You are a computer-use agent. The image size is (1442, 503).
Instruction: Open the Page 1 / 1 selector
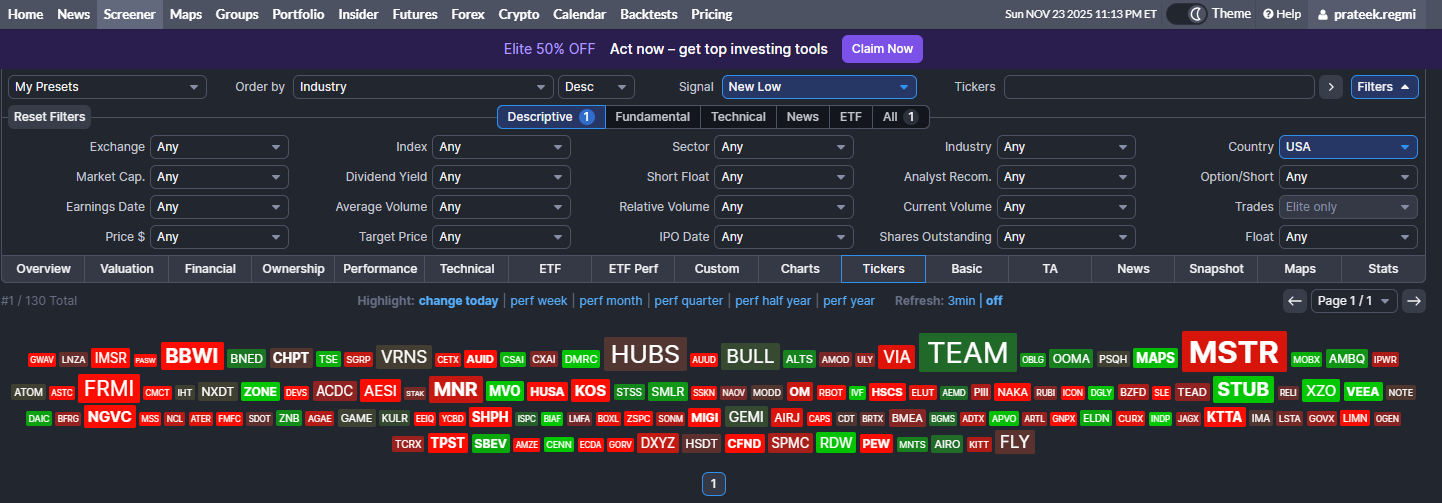1354,301
